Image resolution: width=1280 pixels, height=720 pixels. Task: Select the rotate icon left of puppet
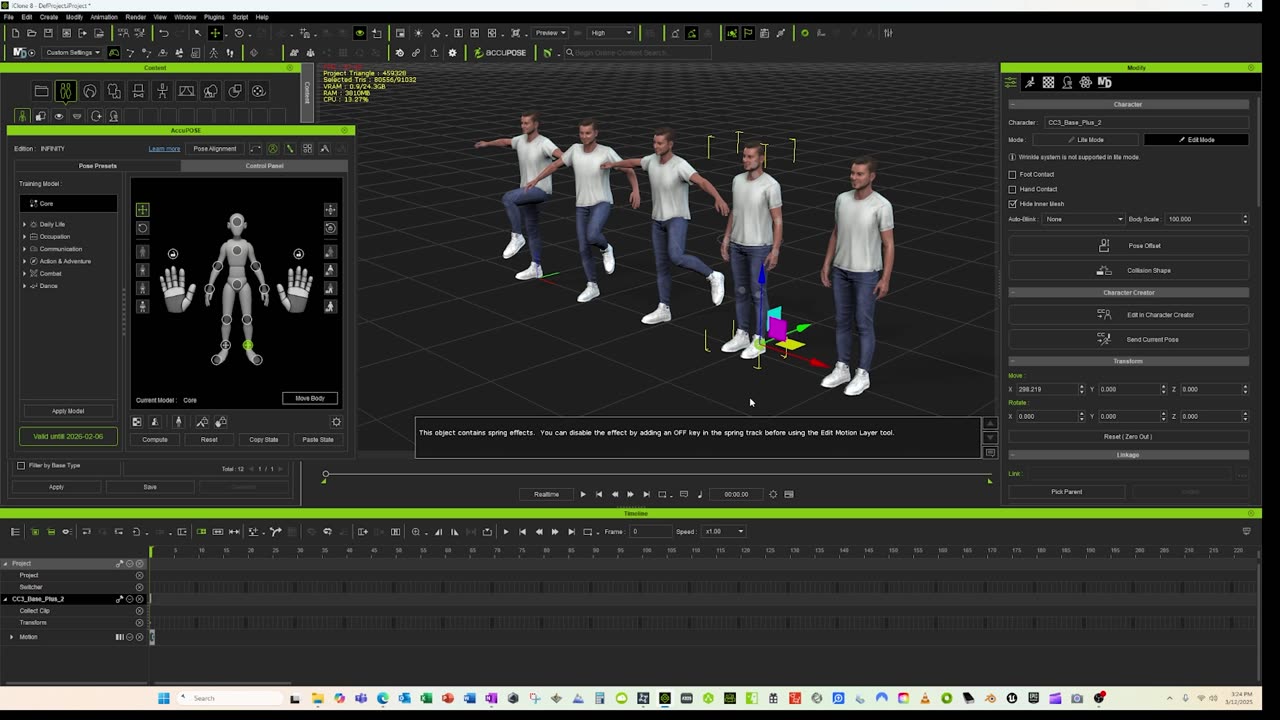point(142,228)
